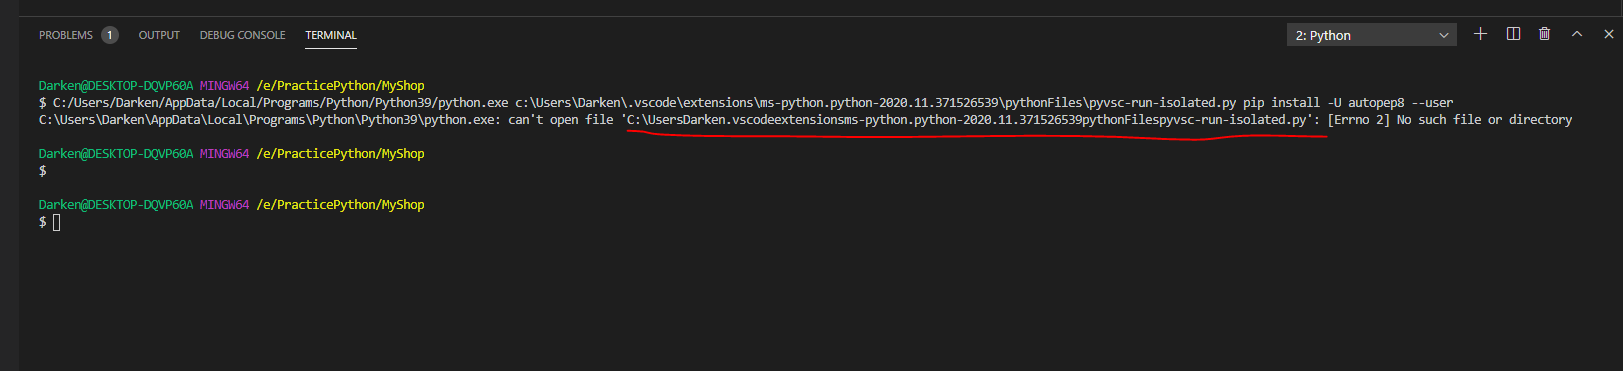Click the pip install command line text
Image resolution: width=1623 pixels, height=371 pixels.
pyautogui.click(x=746, y=103)
